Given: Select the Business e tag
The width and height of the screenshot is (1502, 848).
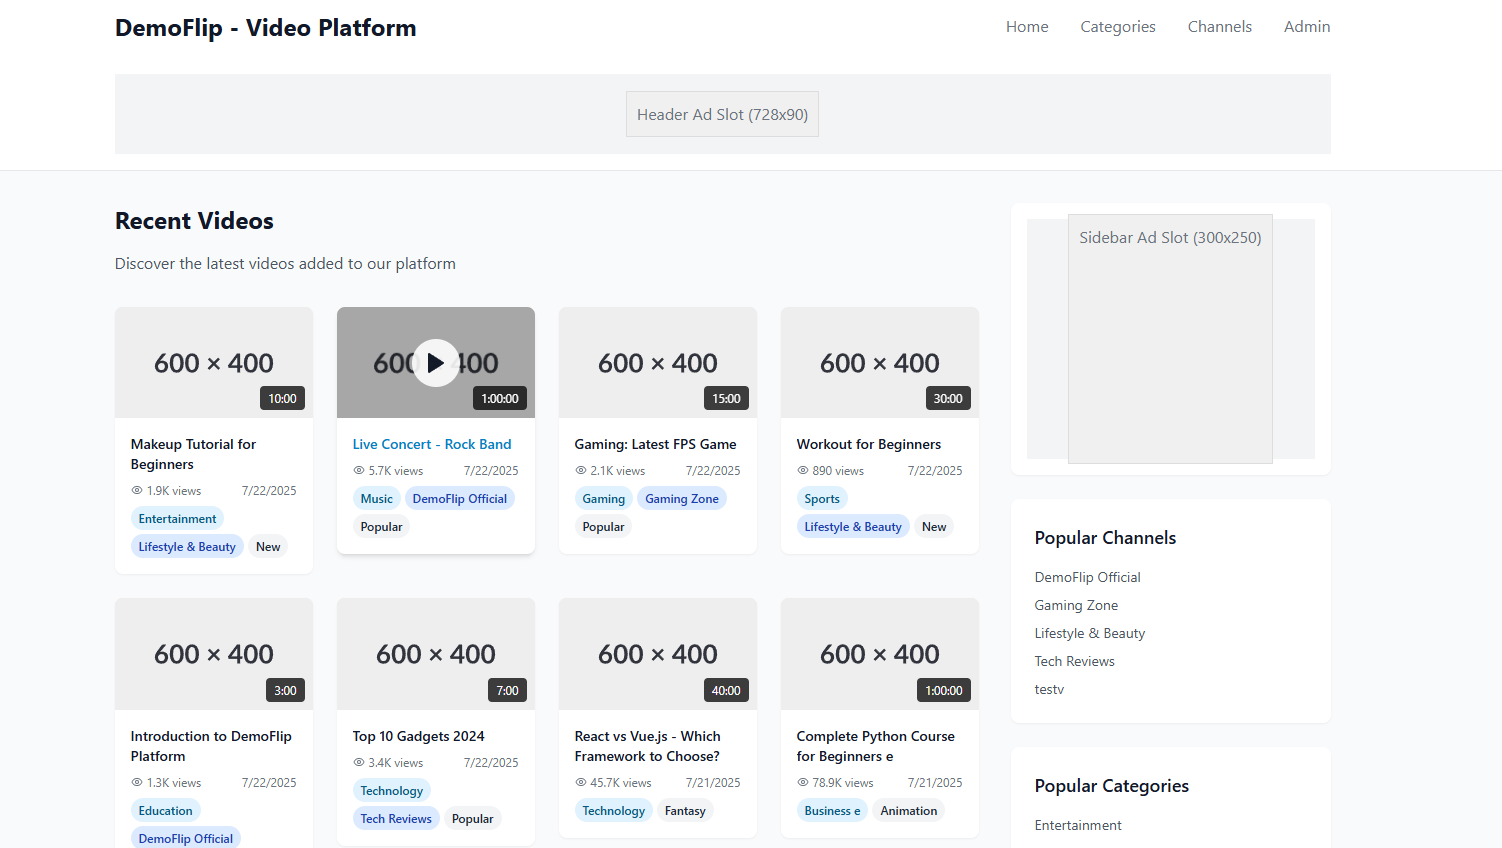Looking at the screenshot, I should click(x=832, y=811).
